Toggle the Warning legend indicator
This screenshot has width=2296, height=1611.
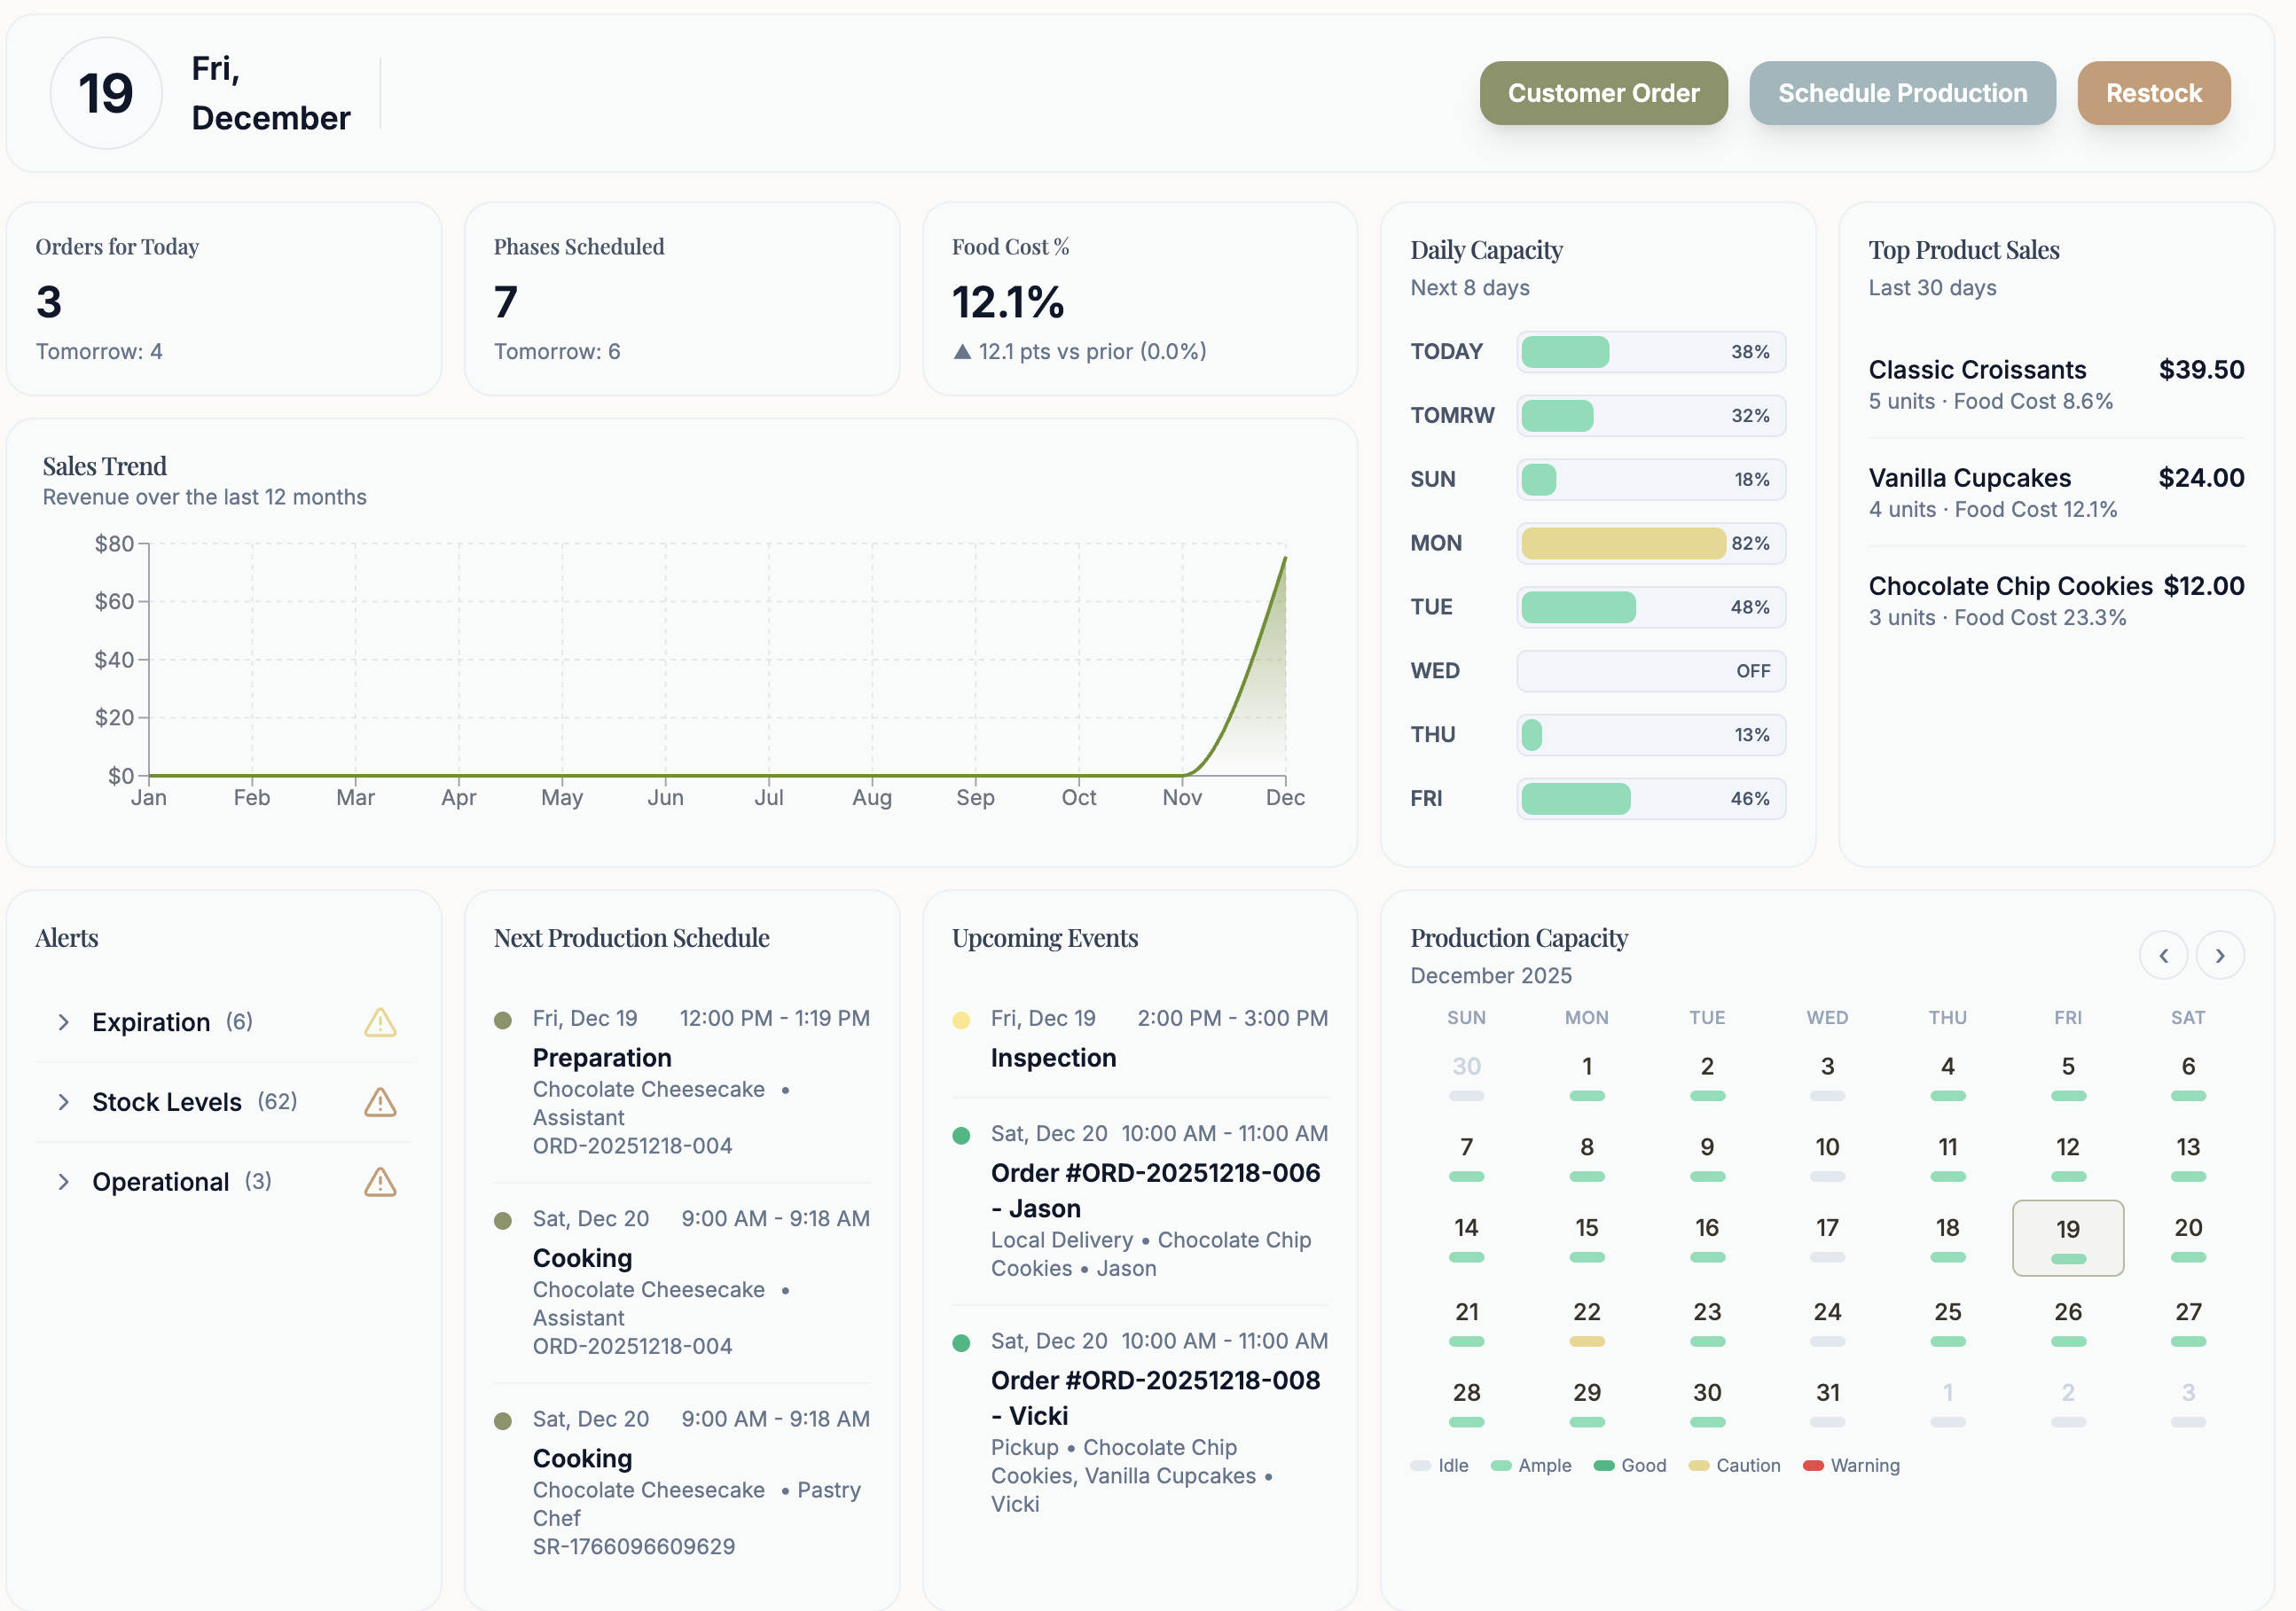pyautogui.click(x=1813, y=1466)
